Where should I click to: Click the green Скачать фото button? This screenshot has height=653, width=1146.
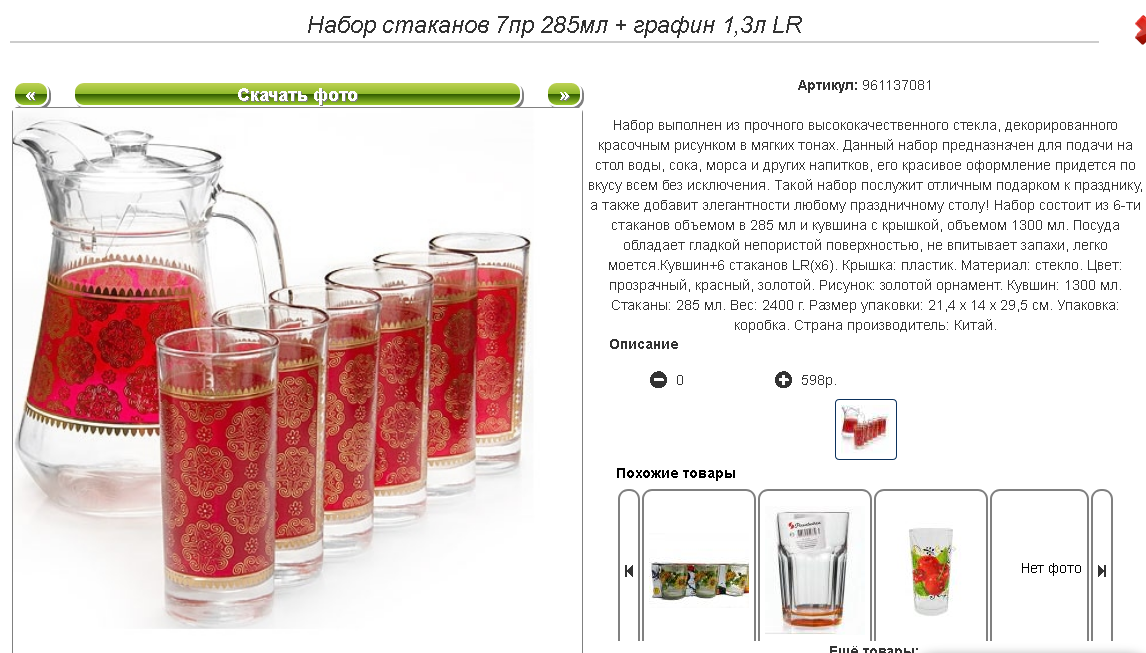click(x=297, y=95)
